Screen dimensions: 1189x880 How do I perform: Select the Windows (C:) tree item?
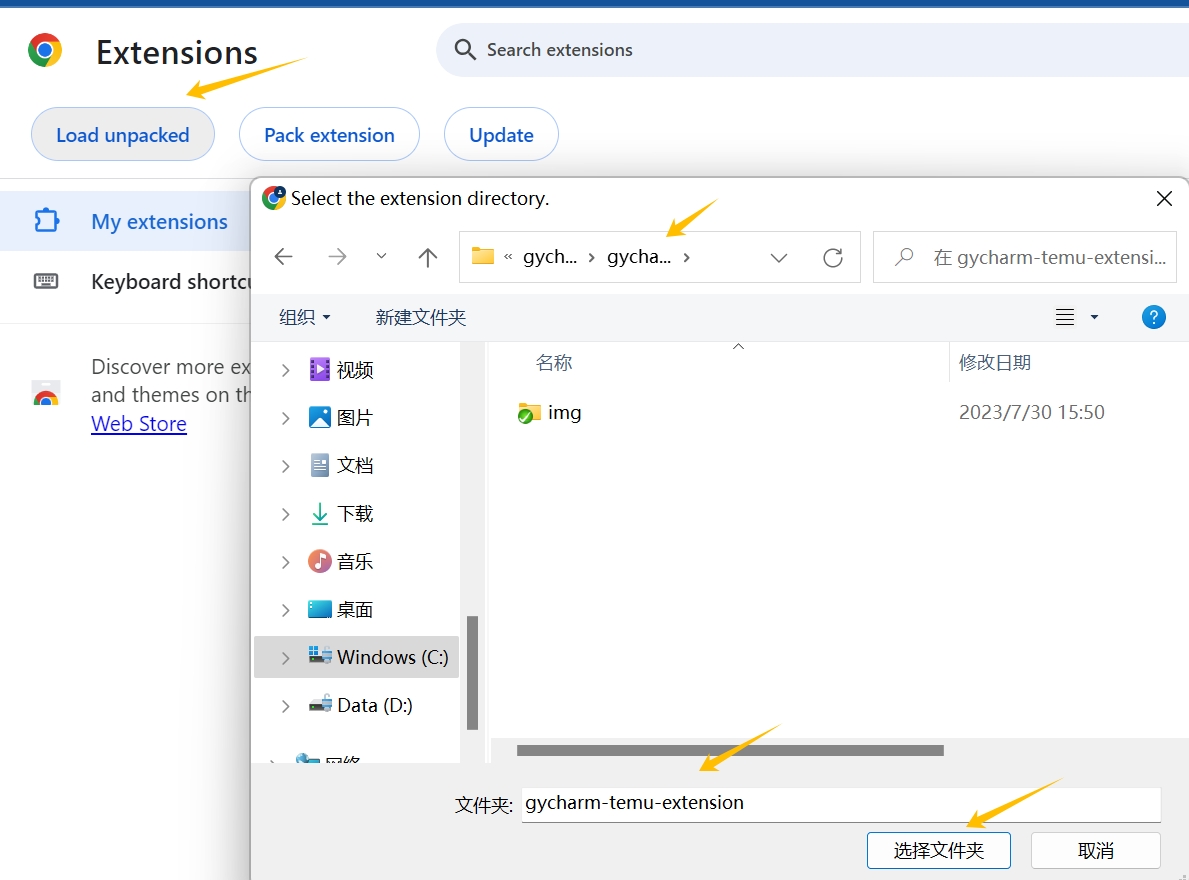(356, 656)
